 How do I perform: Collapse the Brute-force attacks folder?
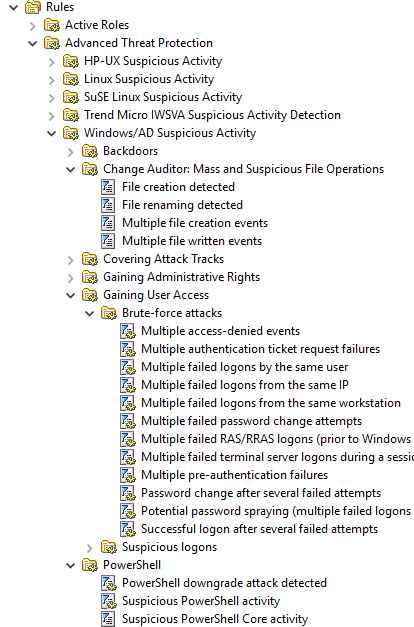(x=90, y=314)
